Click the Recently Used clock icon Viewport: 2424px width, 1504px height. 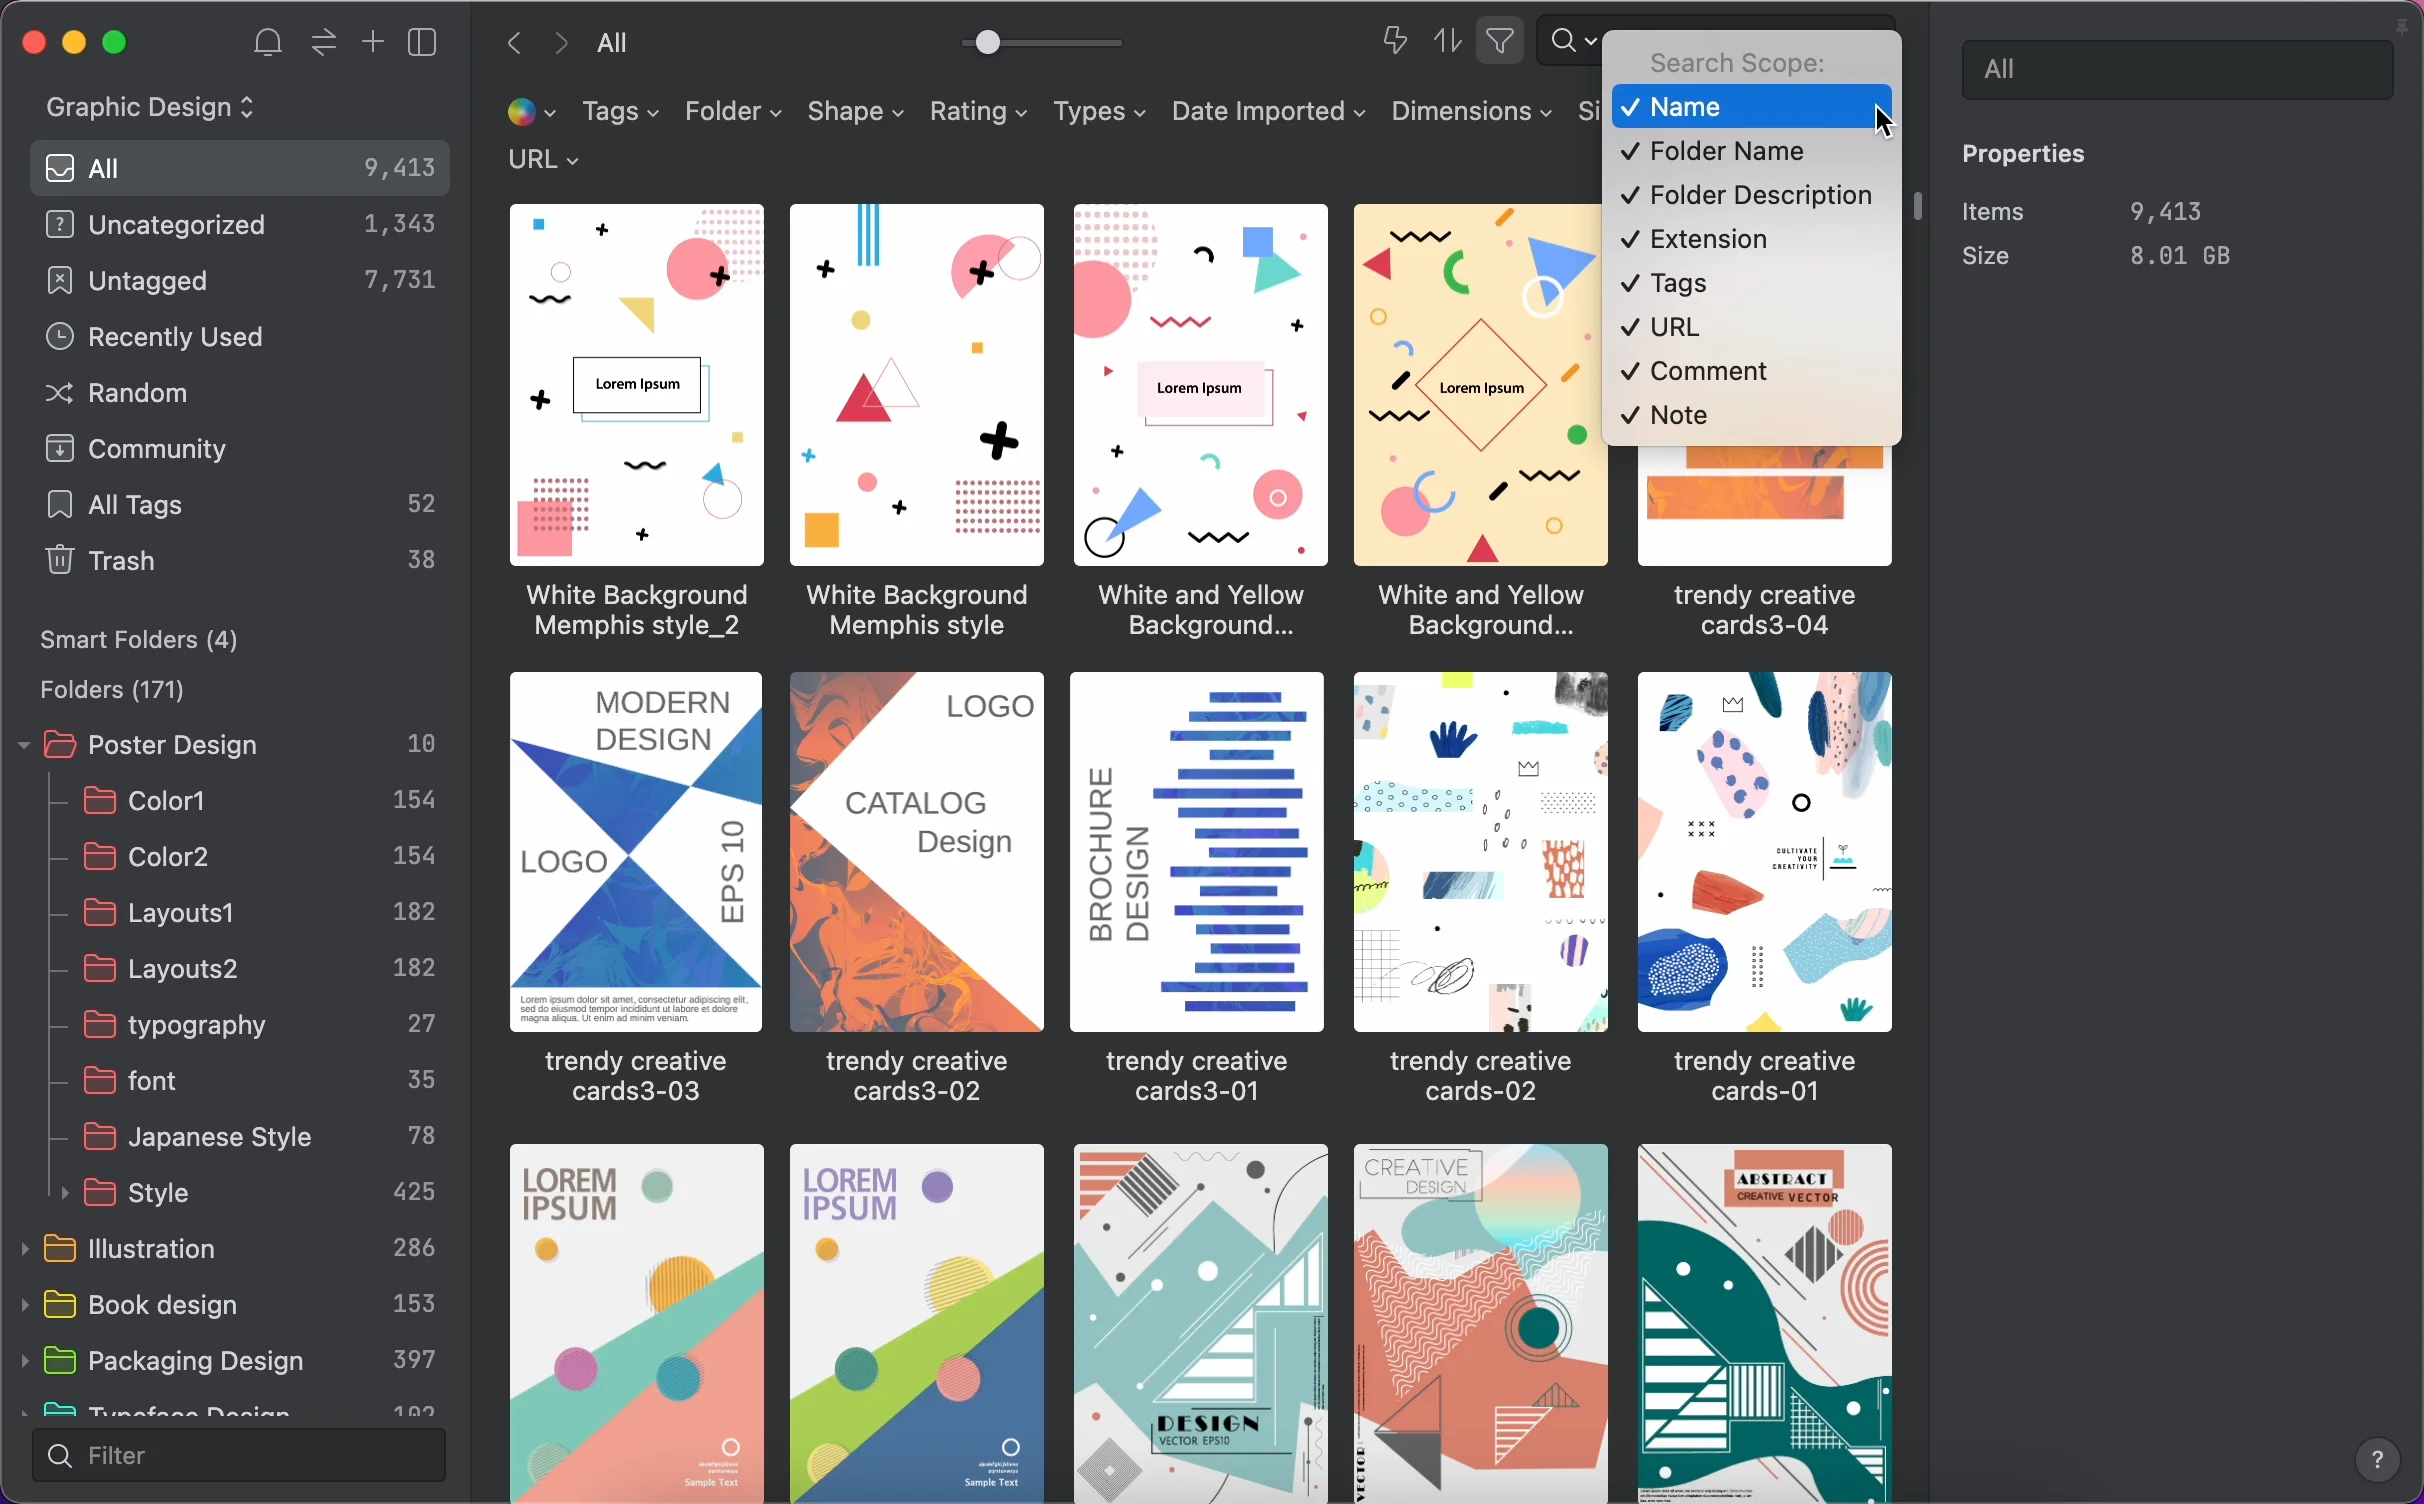click(60, 337)
